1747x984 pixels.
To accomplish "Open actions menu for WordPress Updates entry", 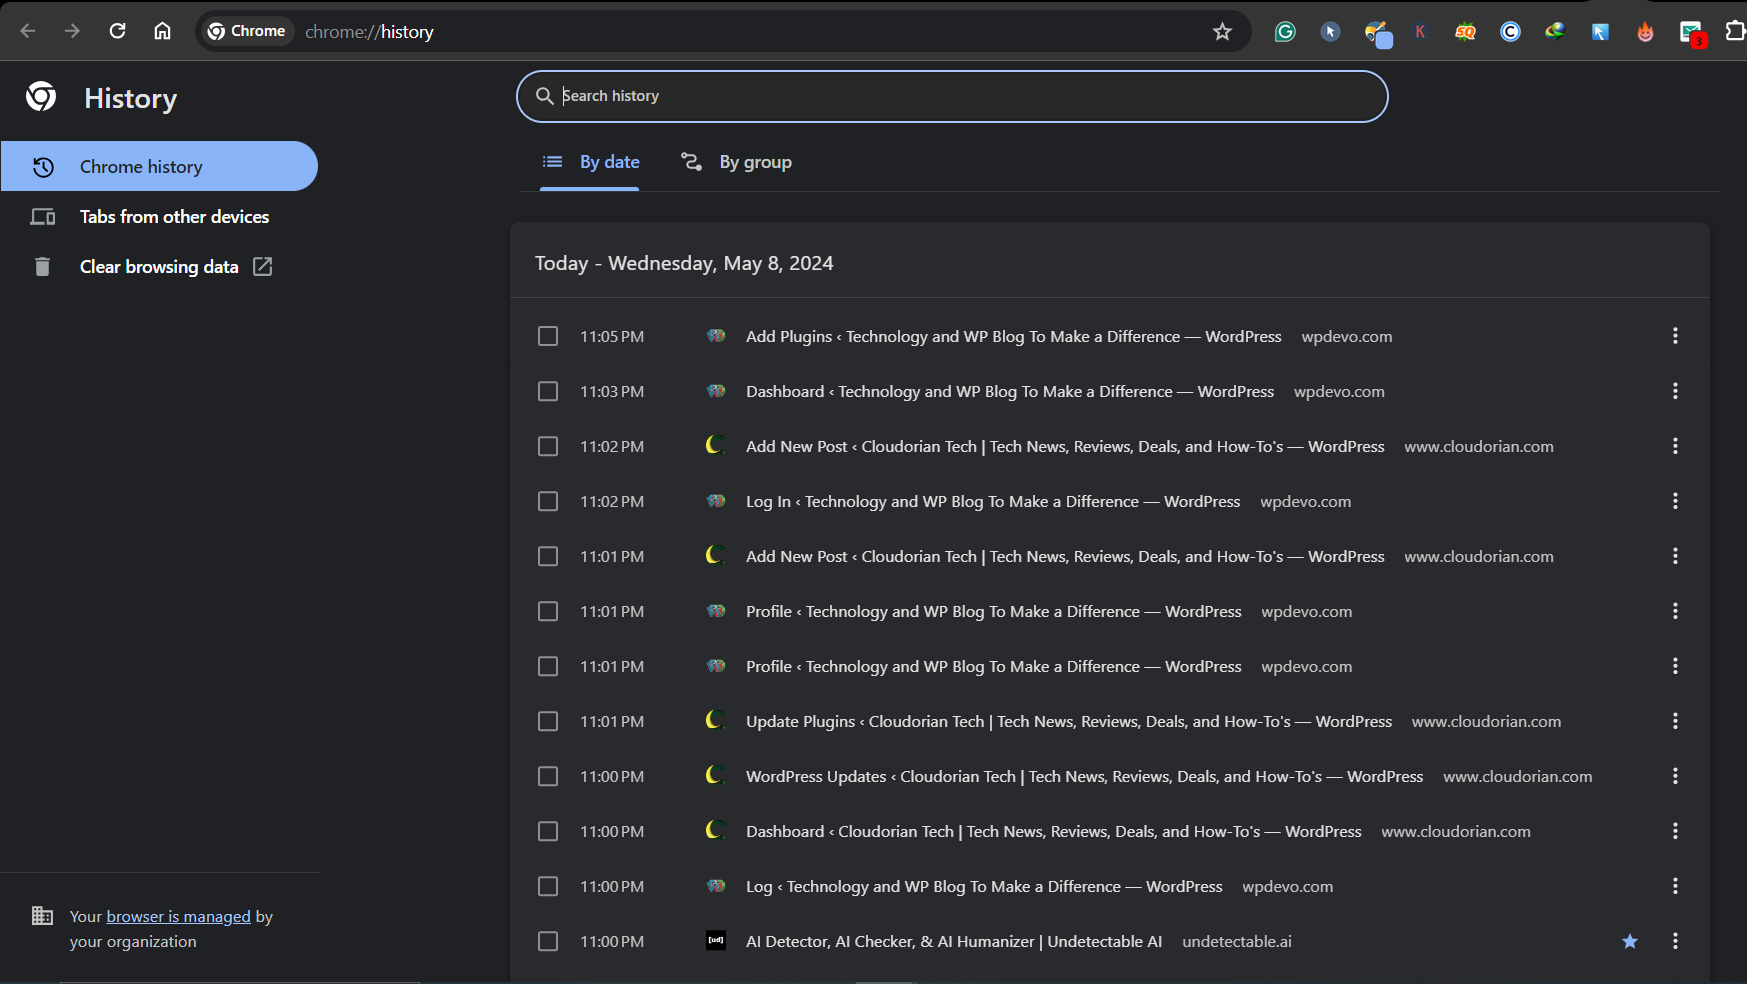I will (x=1675, y=776).
